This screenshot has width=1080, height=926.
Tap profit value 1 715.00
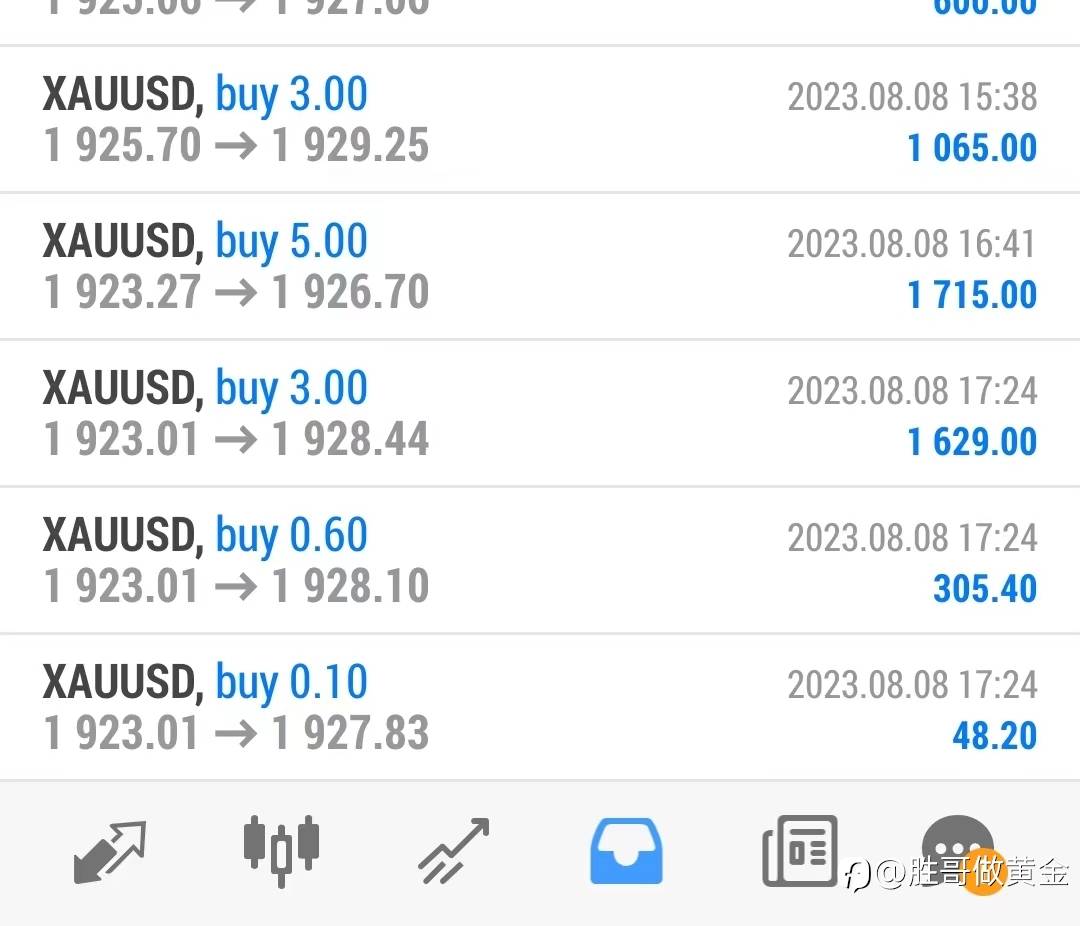pyautogui.click(x=972, y=295)
